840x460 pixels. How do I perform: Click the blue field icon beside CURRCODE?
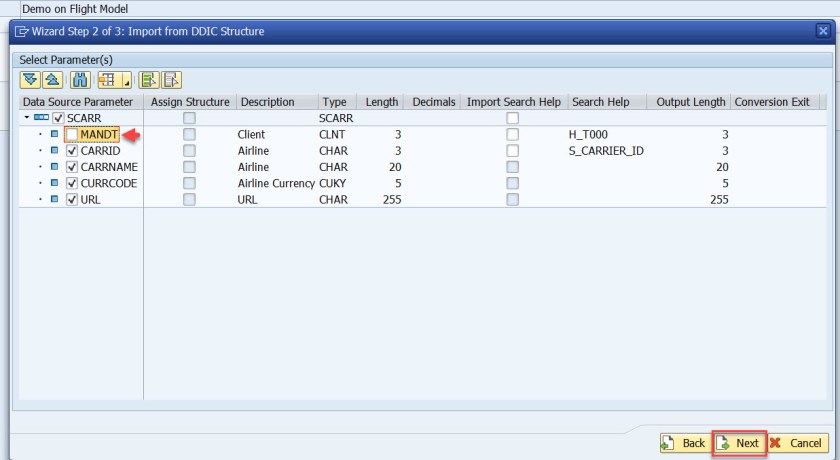[54, 183]
